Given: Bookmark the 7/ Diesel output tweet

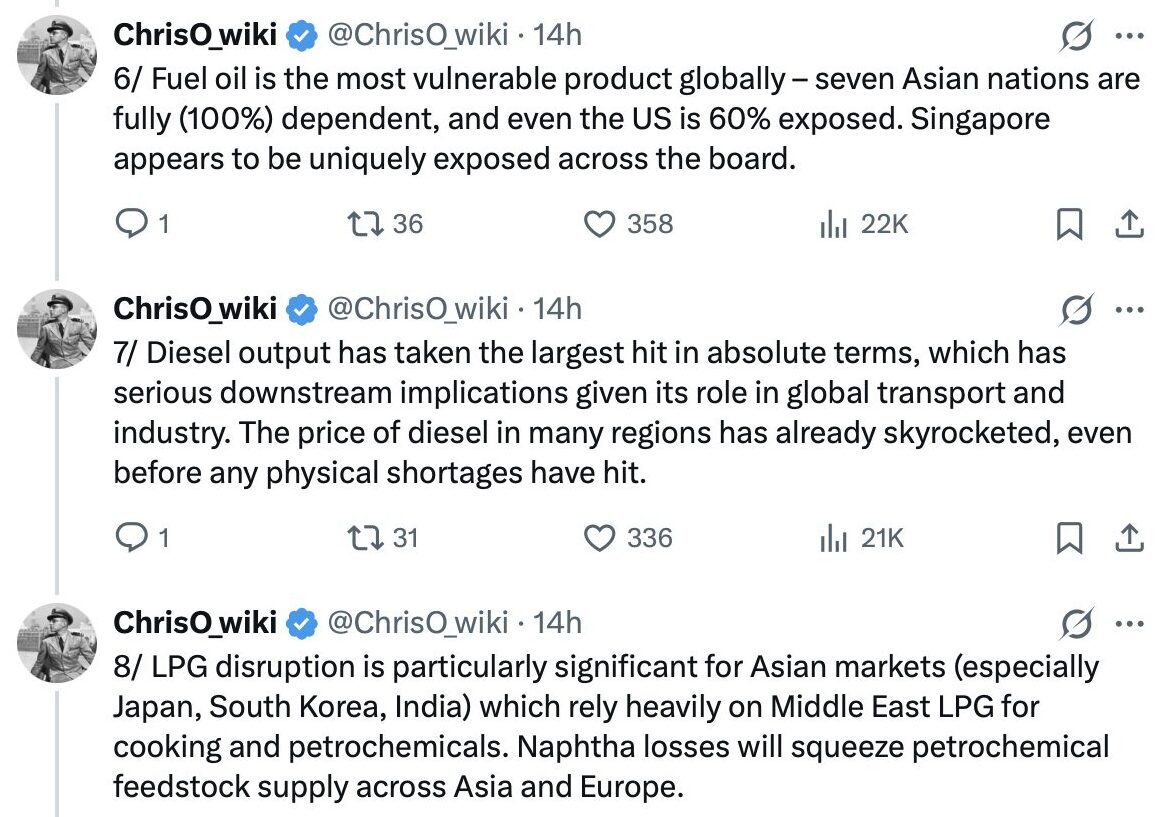Looking at the screenshot, I should (1069, 538).
